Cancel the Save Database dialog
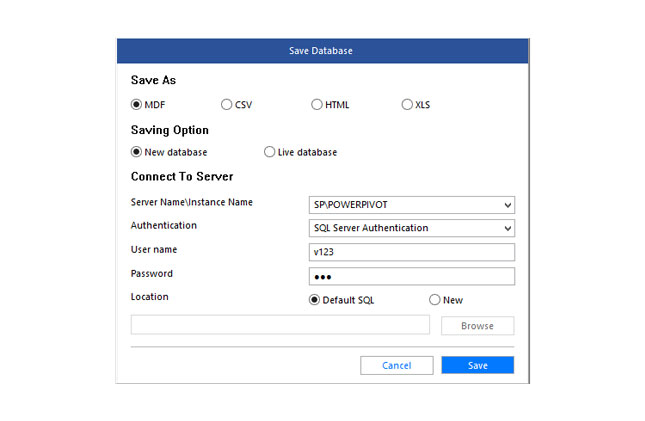This screenshot has width=645, height=421. 397,365
